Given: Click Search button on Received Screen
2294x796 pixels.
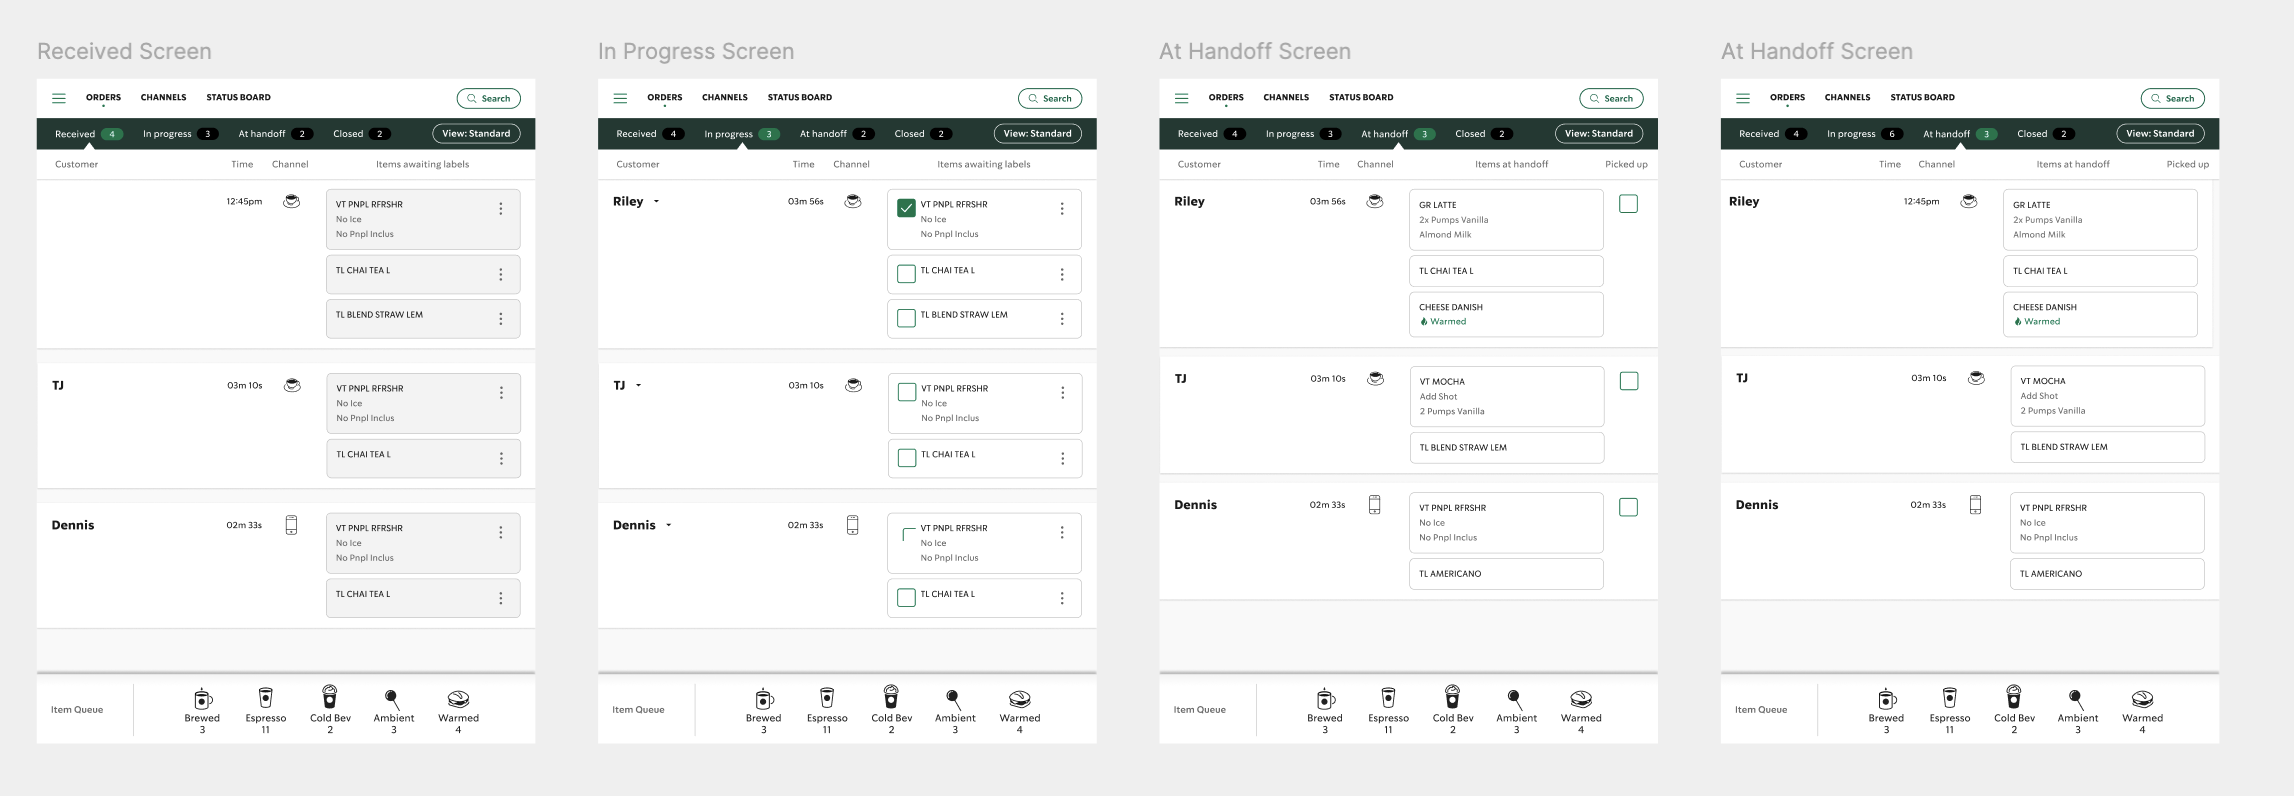Looking at the screenshot, I should click(x=489, y=98).
